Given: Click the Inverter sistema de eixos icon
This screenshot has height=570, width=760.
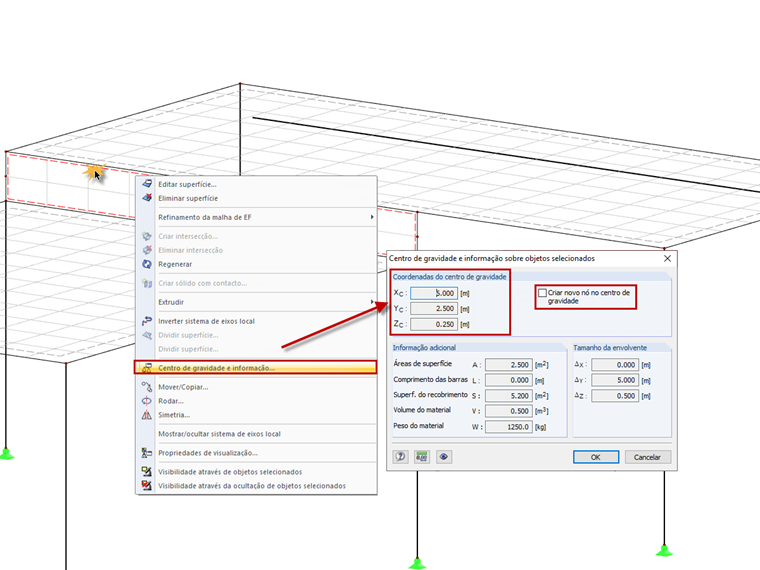Looking at the screenshot, I should (x=147, y=321).
